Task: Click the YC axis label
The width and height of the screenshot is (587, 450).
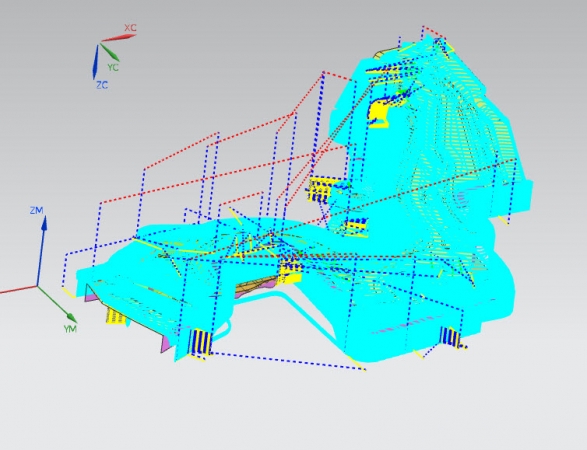Action: tap(113, 67)
